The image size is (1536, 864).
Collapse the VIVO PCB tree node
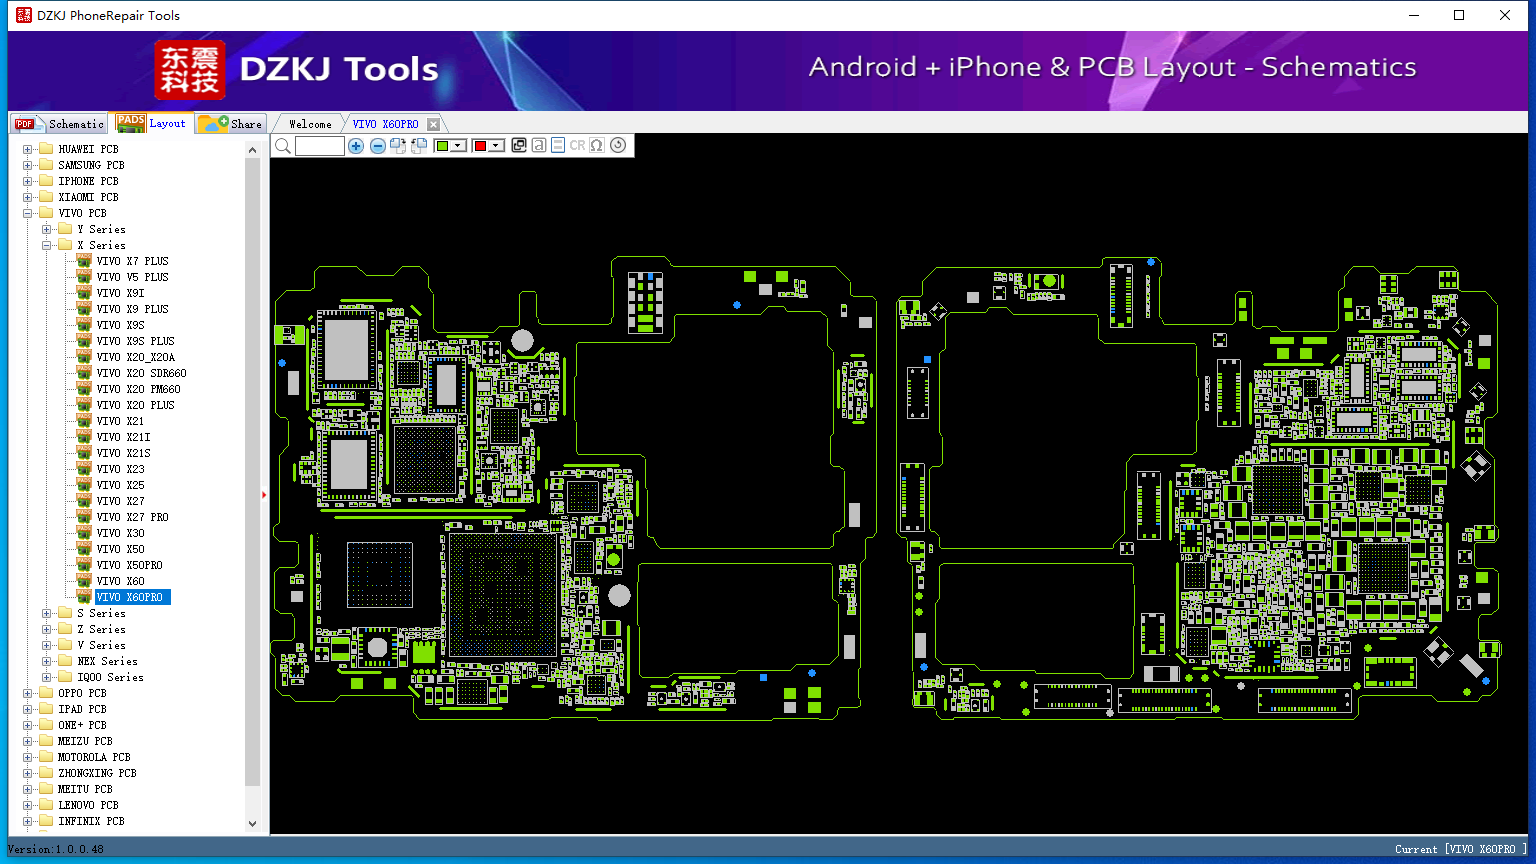tap(28, 213)
